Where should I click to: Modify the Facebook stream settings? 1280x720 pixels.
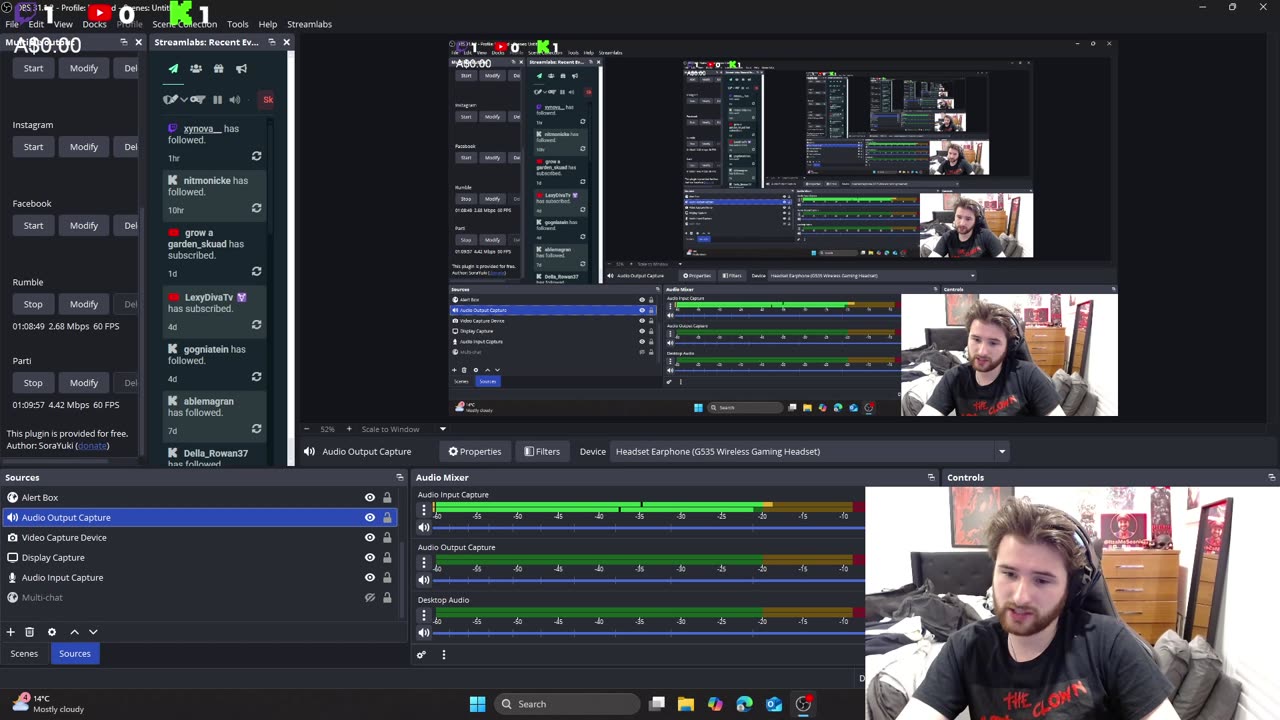pos(84,225)
